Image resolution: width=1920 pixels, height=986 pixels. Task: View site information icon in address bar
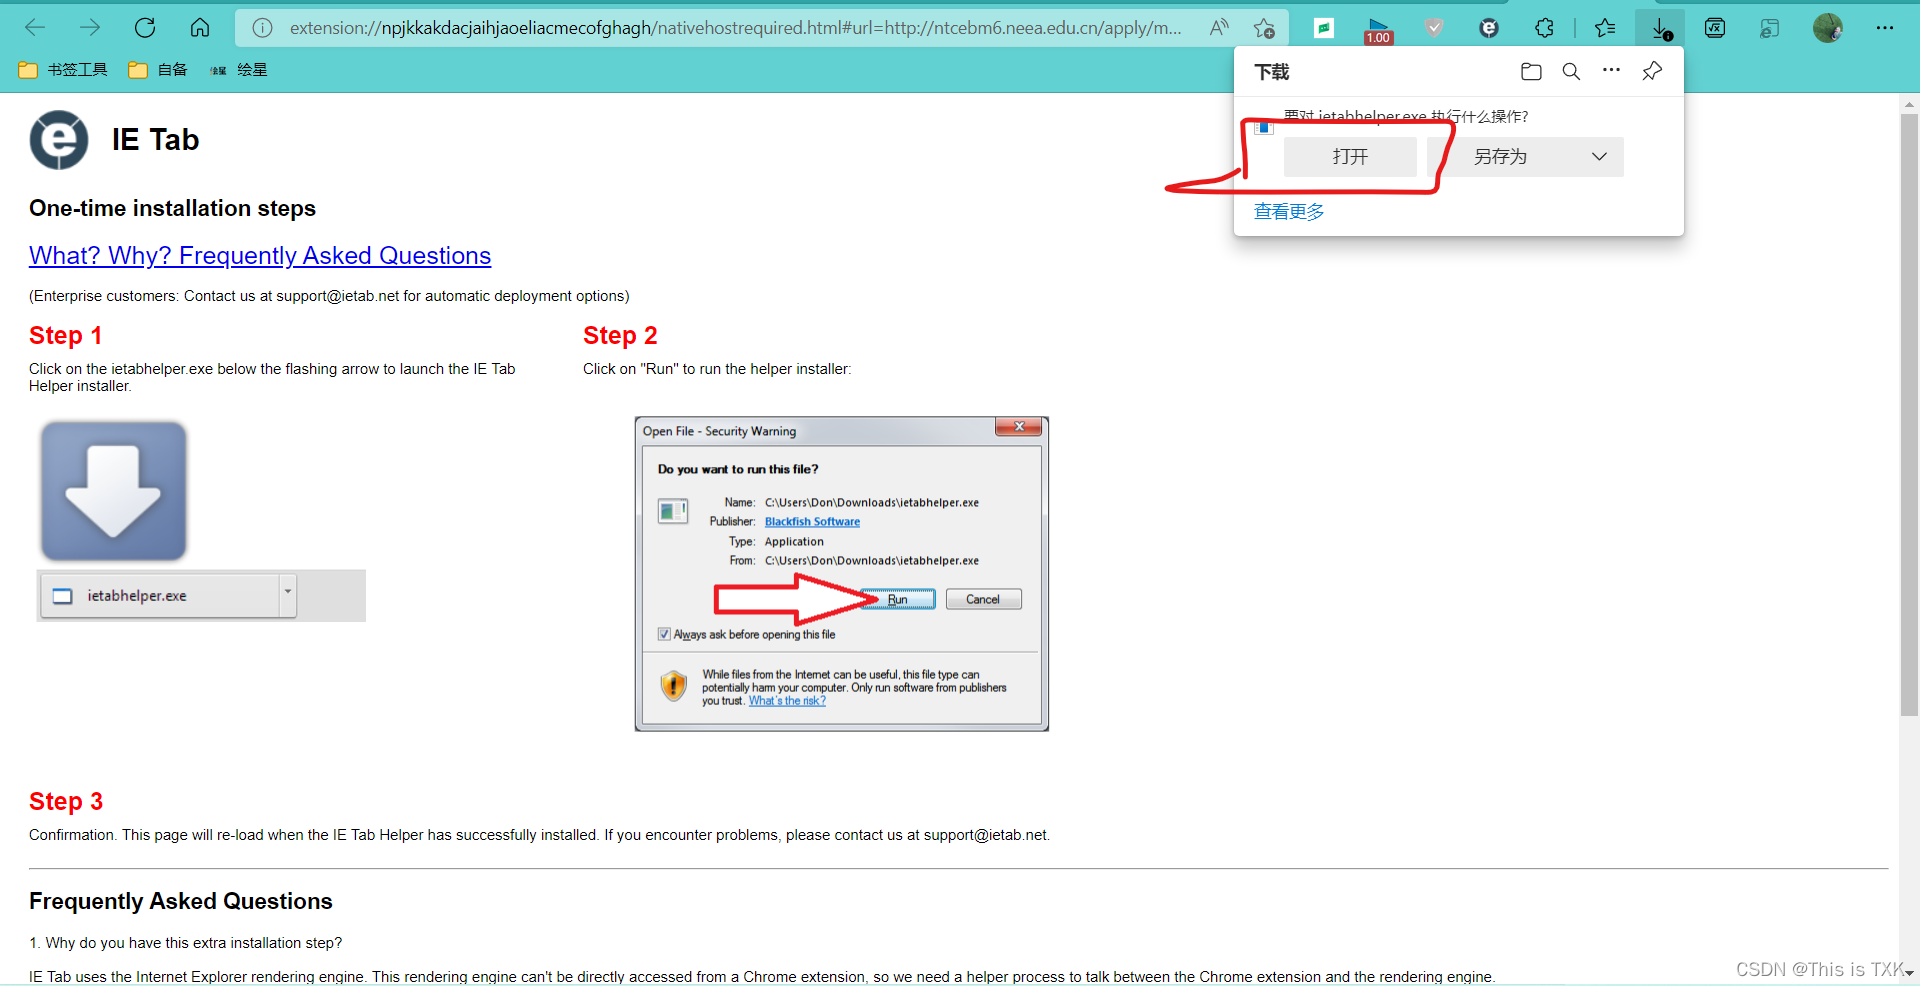[x=262, y=28]
